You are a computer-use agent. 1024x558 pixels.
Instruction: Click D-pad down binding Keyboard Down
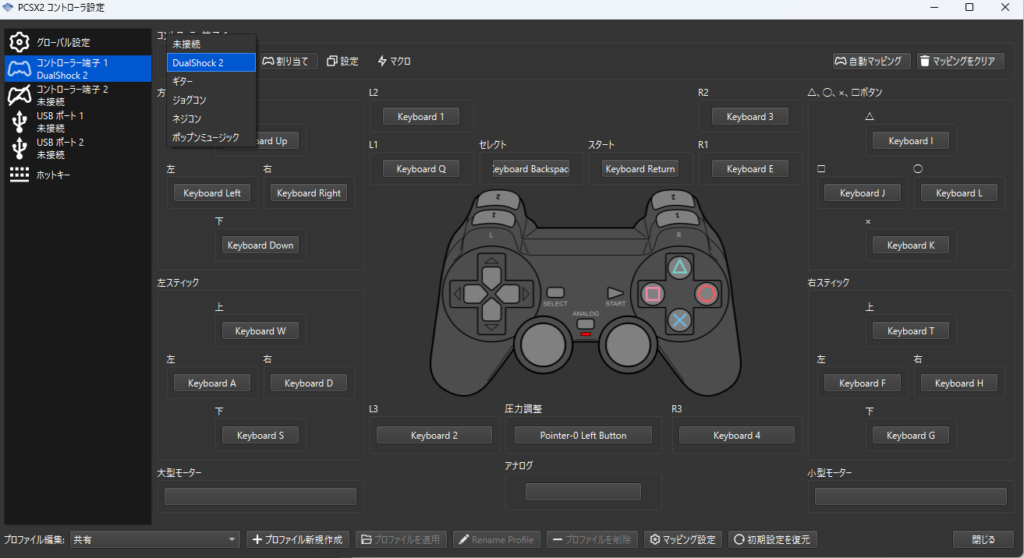pos(260,245)
